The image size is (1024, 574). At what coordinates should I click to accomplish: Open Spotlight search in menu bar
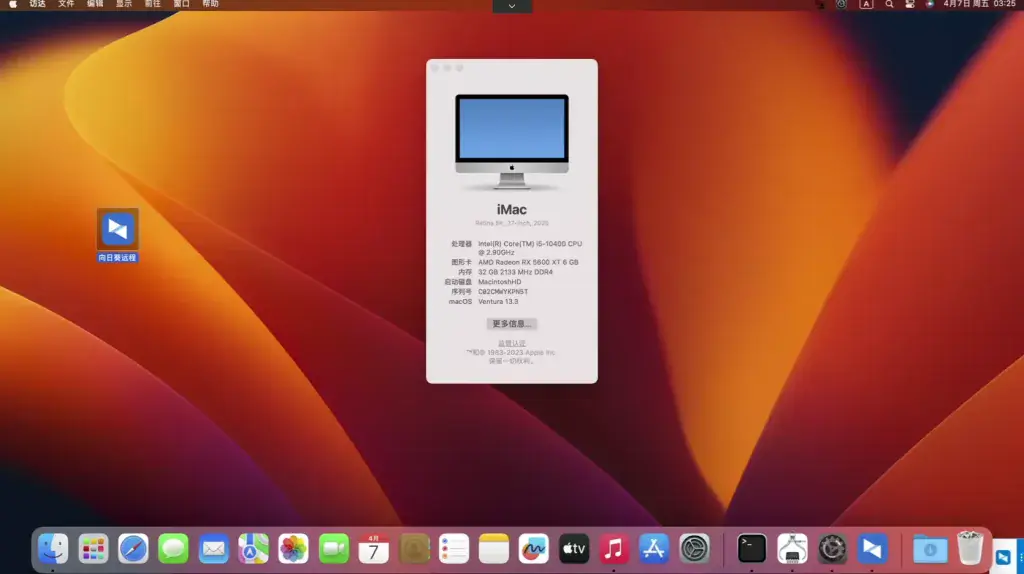(x=889, y=4)
